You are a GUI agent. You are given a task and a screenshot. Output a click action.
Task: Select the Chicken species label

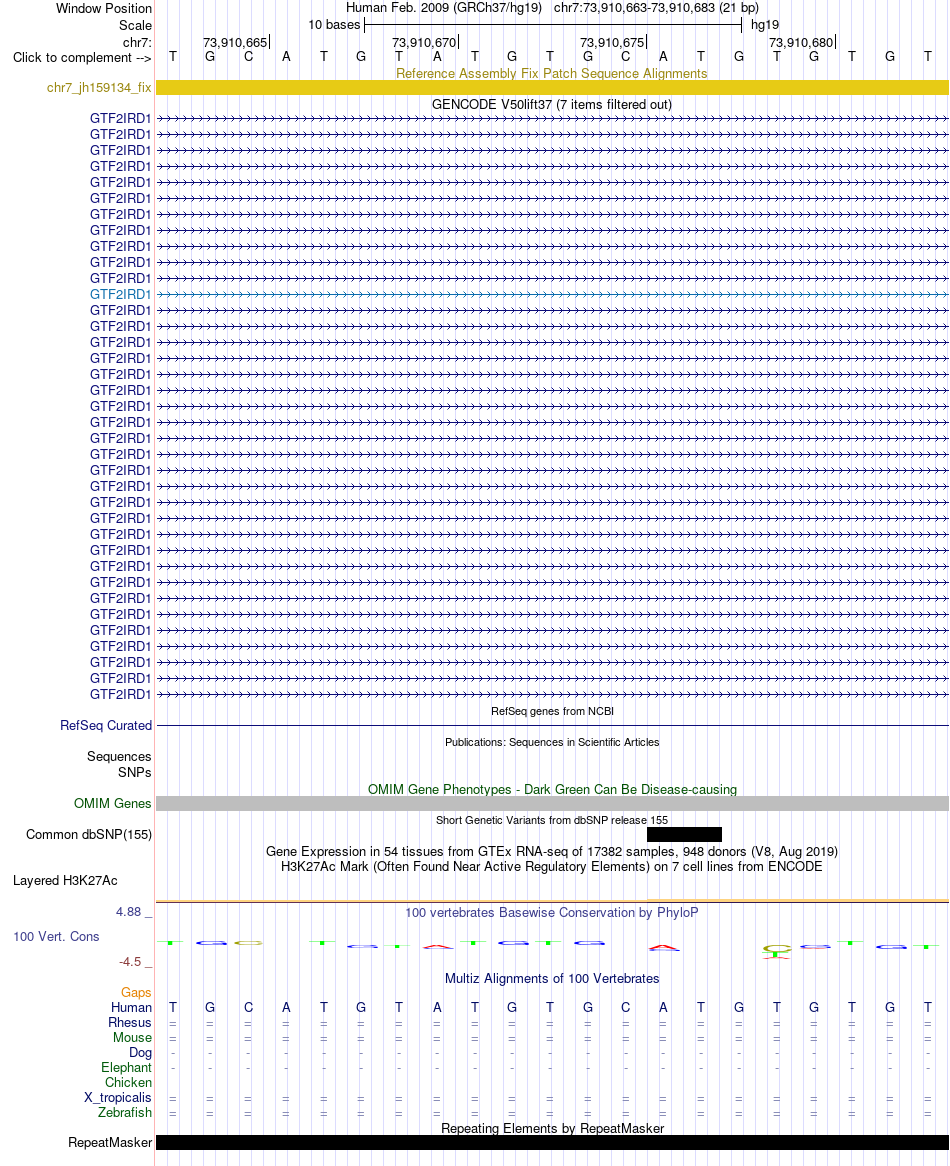pyautogui.click(x=128, y=1083)
